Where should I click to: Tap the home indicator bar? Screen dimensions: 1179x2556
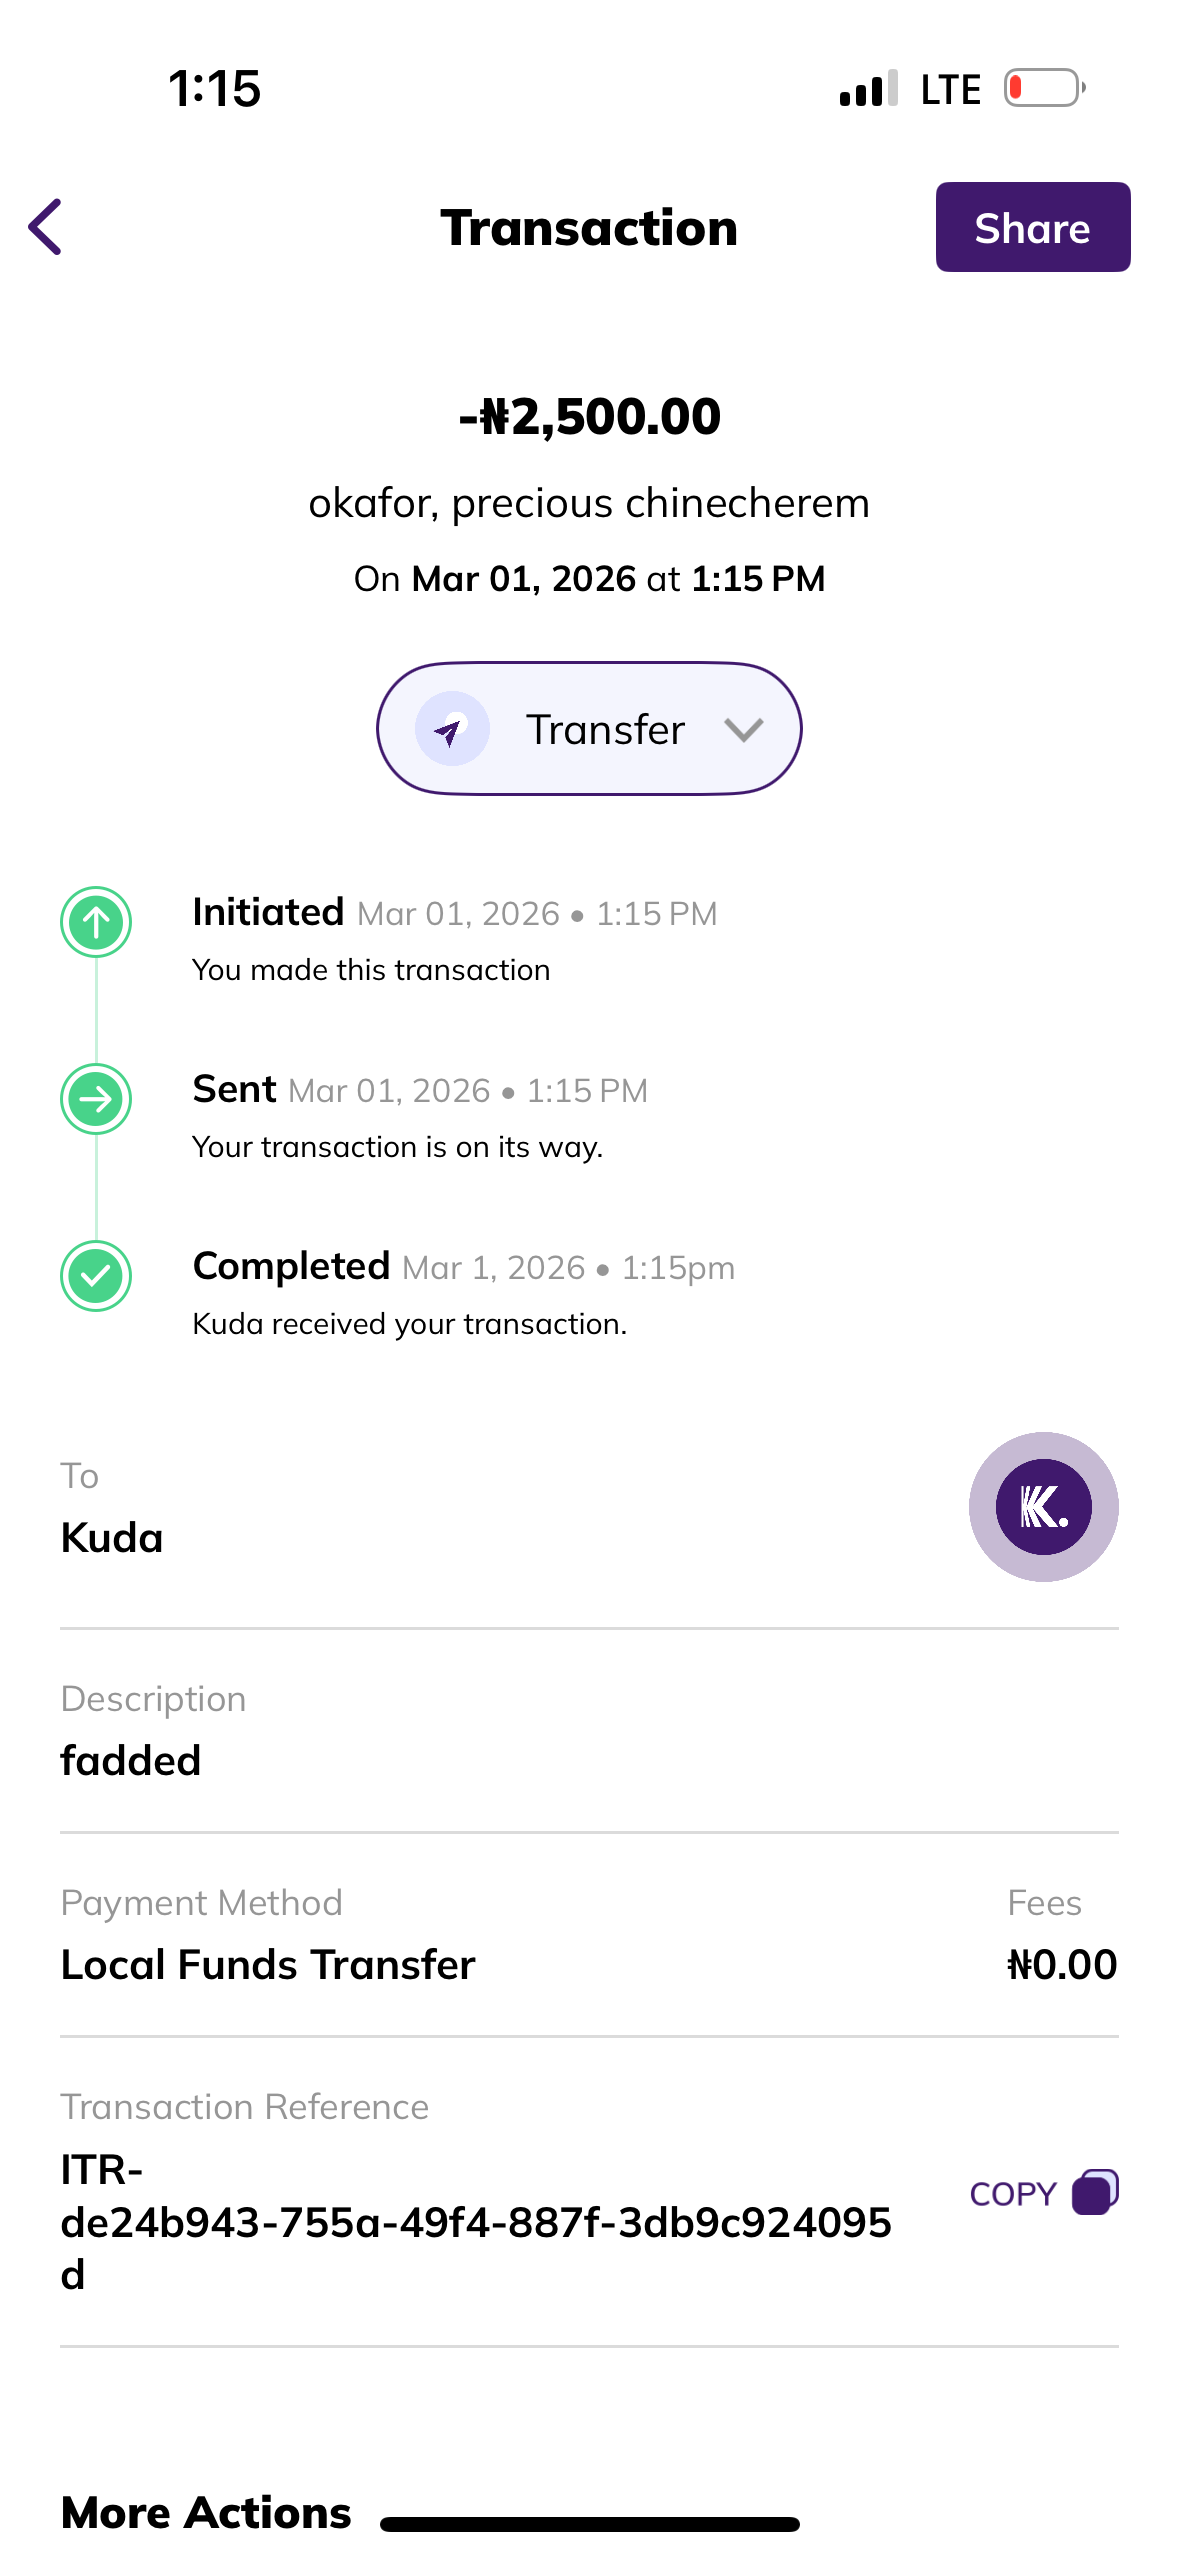589,2524
